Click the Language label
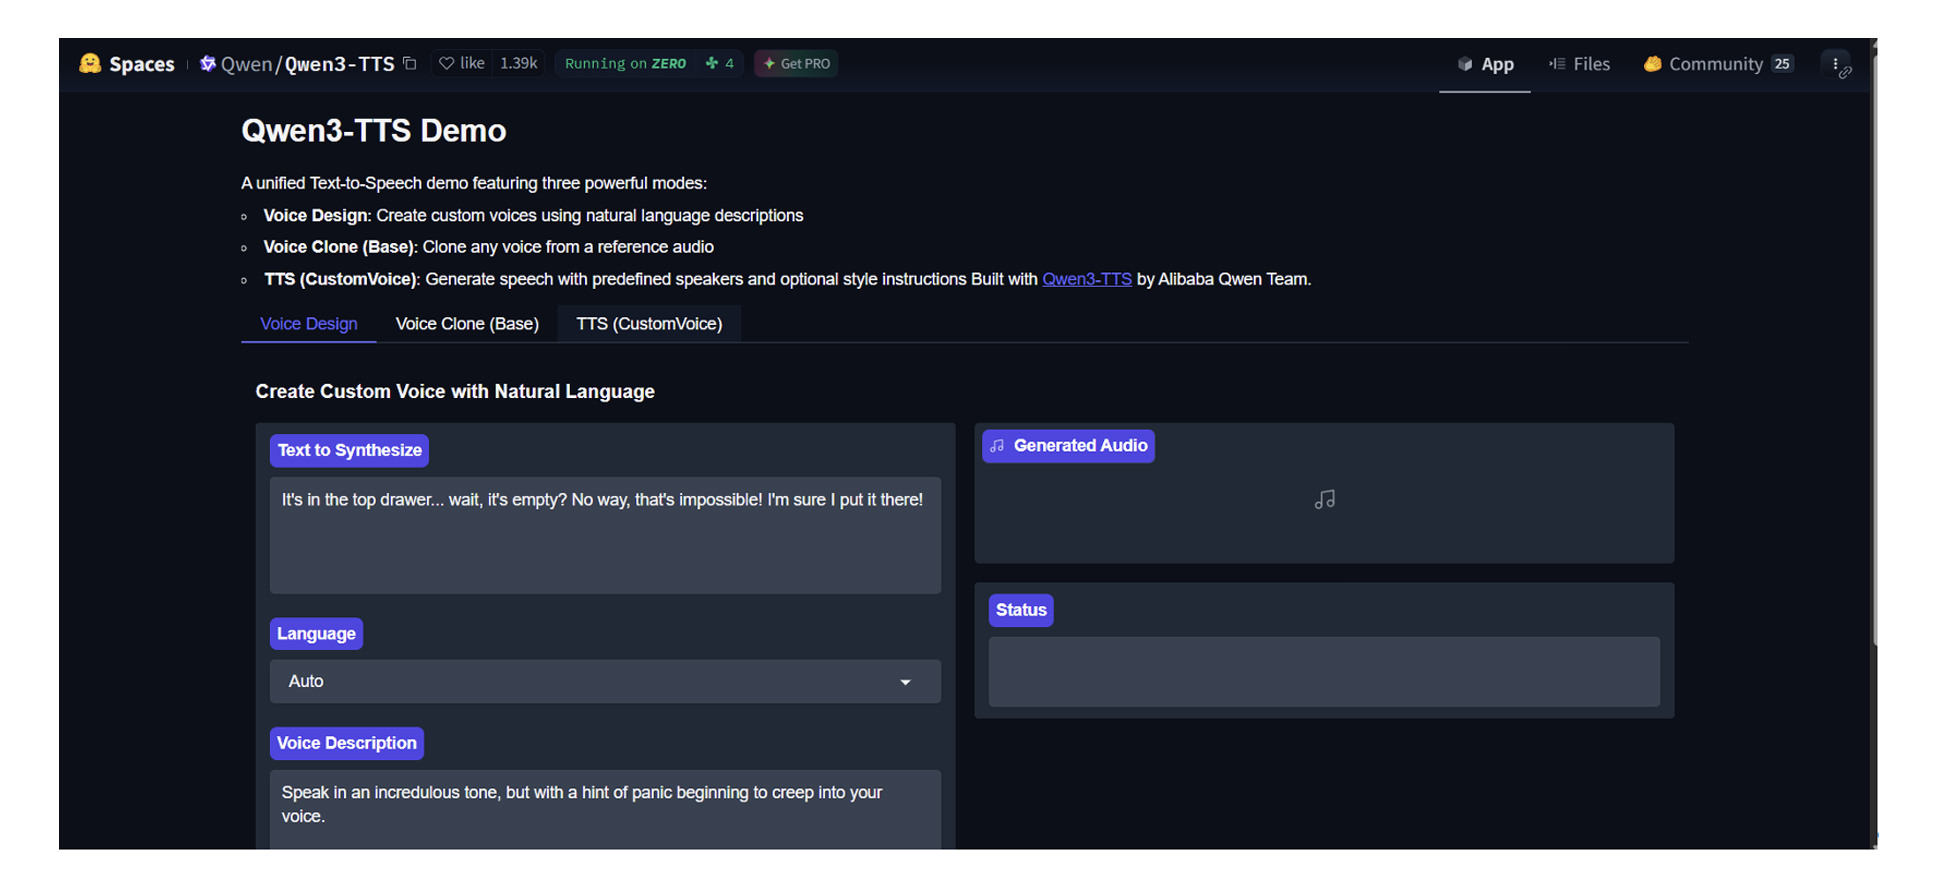 pos(316,633)
